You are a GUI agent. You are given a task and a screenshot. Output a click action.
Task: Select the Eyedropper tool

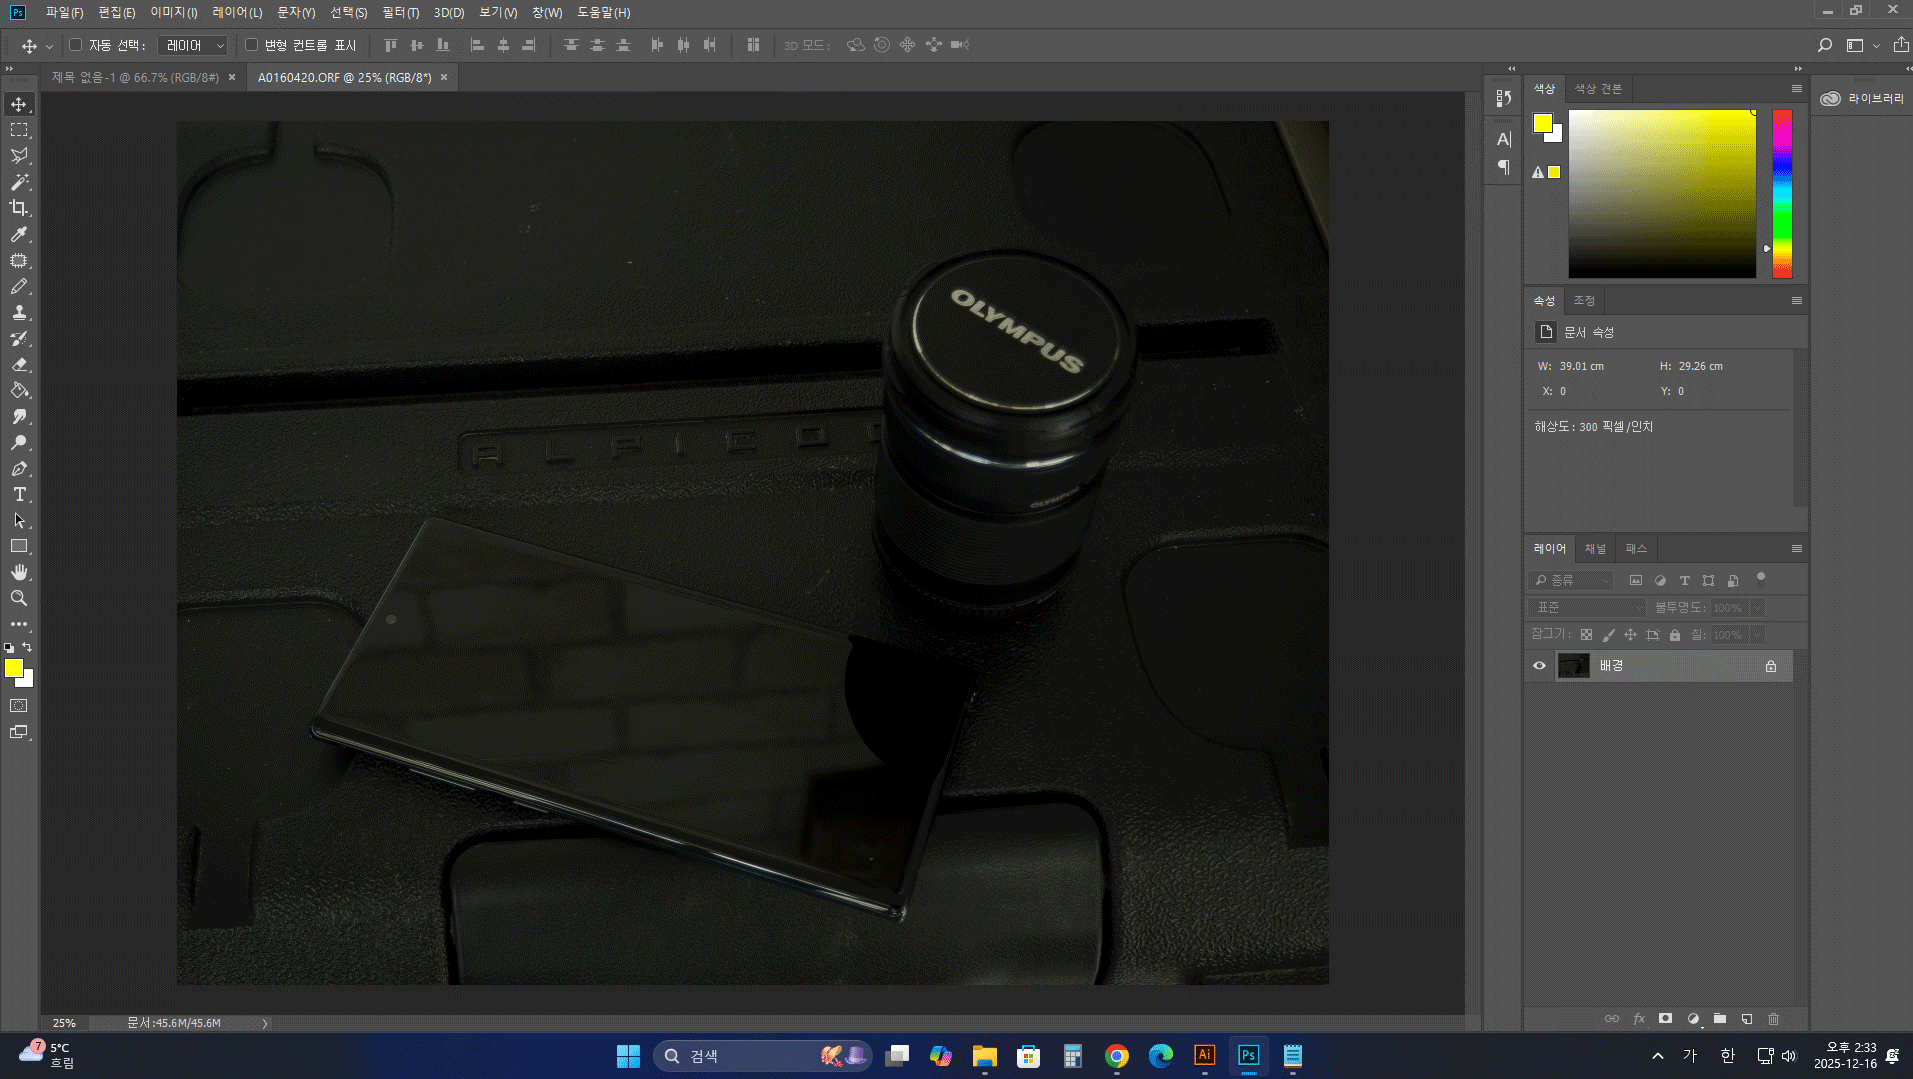tap(19, 234)
